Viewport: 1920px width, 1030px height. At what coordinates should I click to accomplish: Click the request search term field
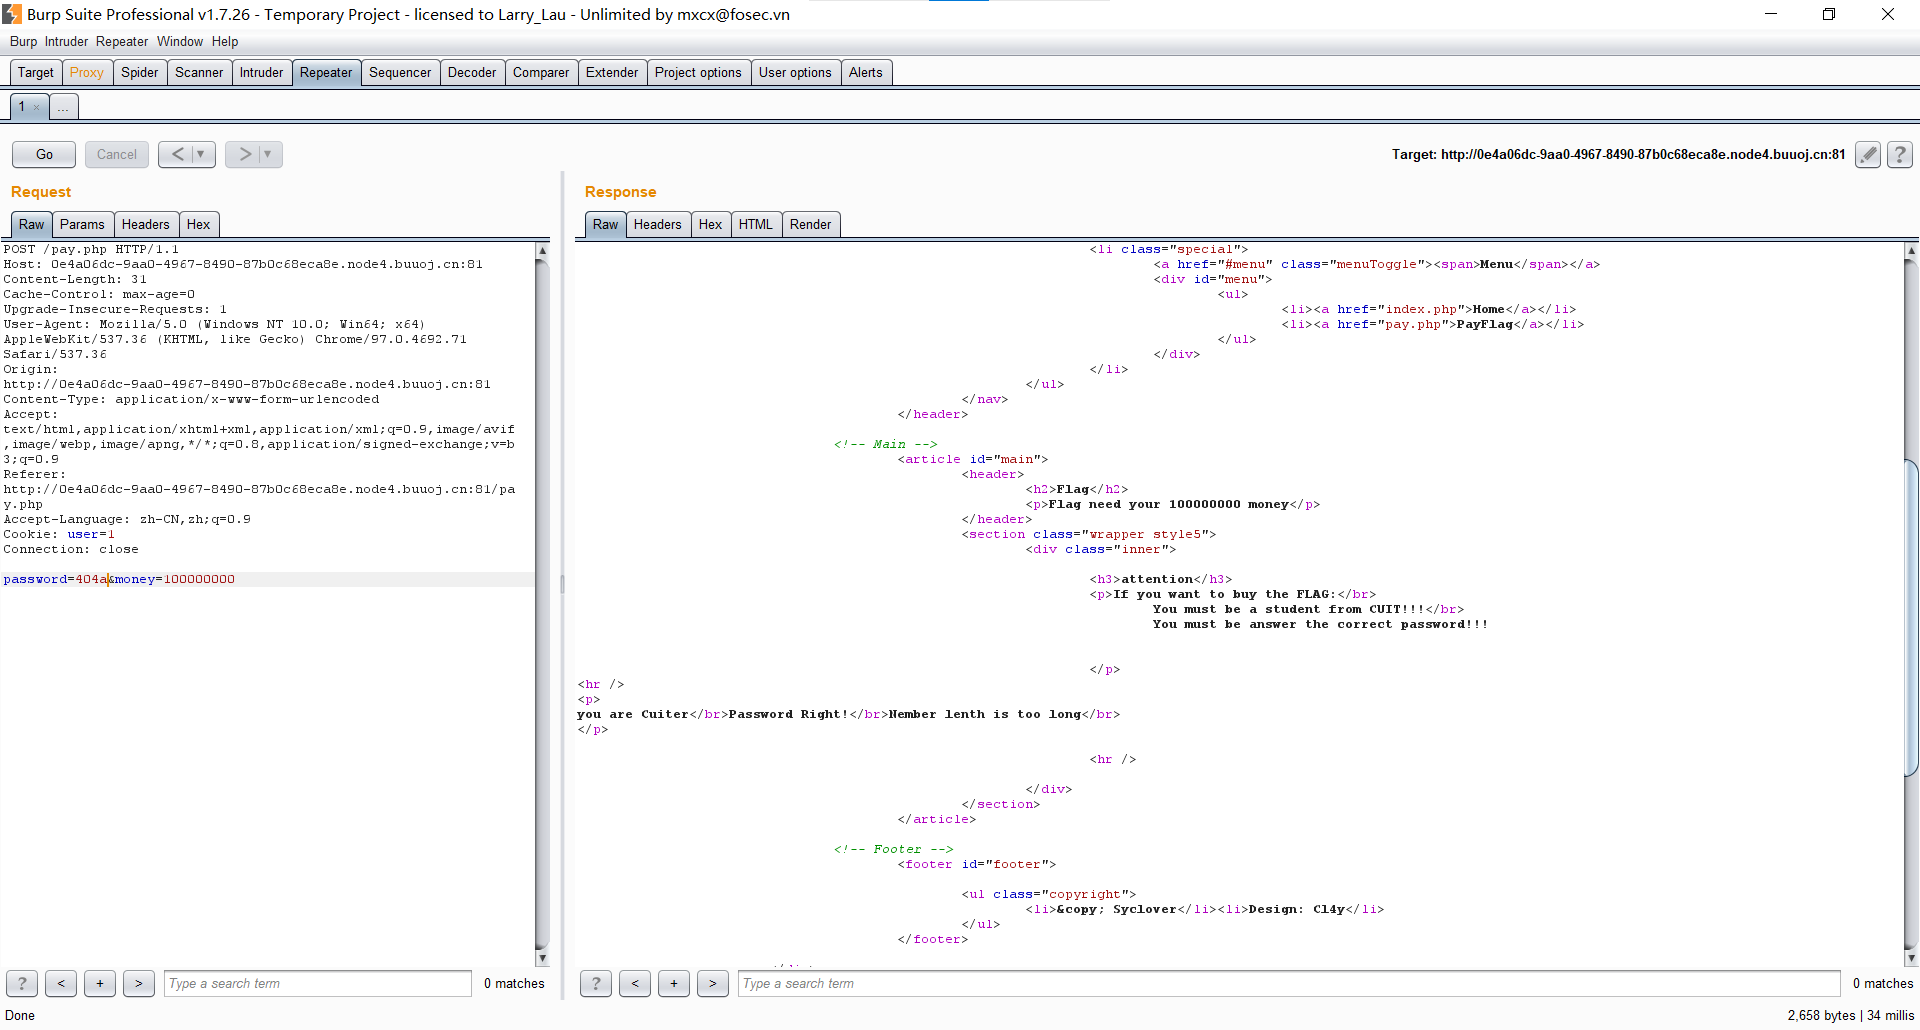[x=317, y=983]
